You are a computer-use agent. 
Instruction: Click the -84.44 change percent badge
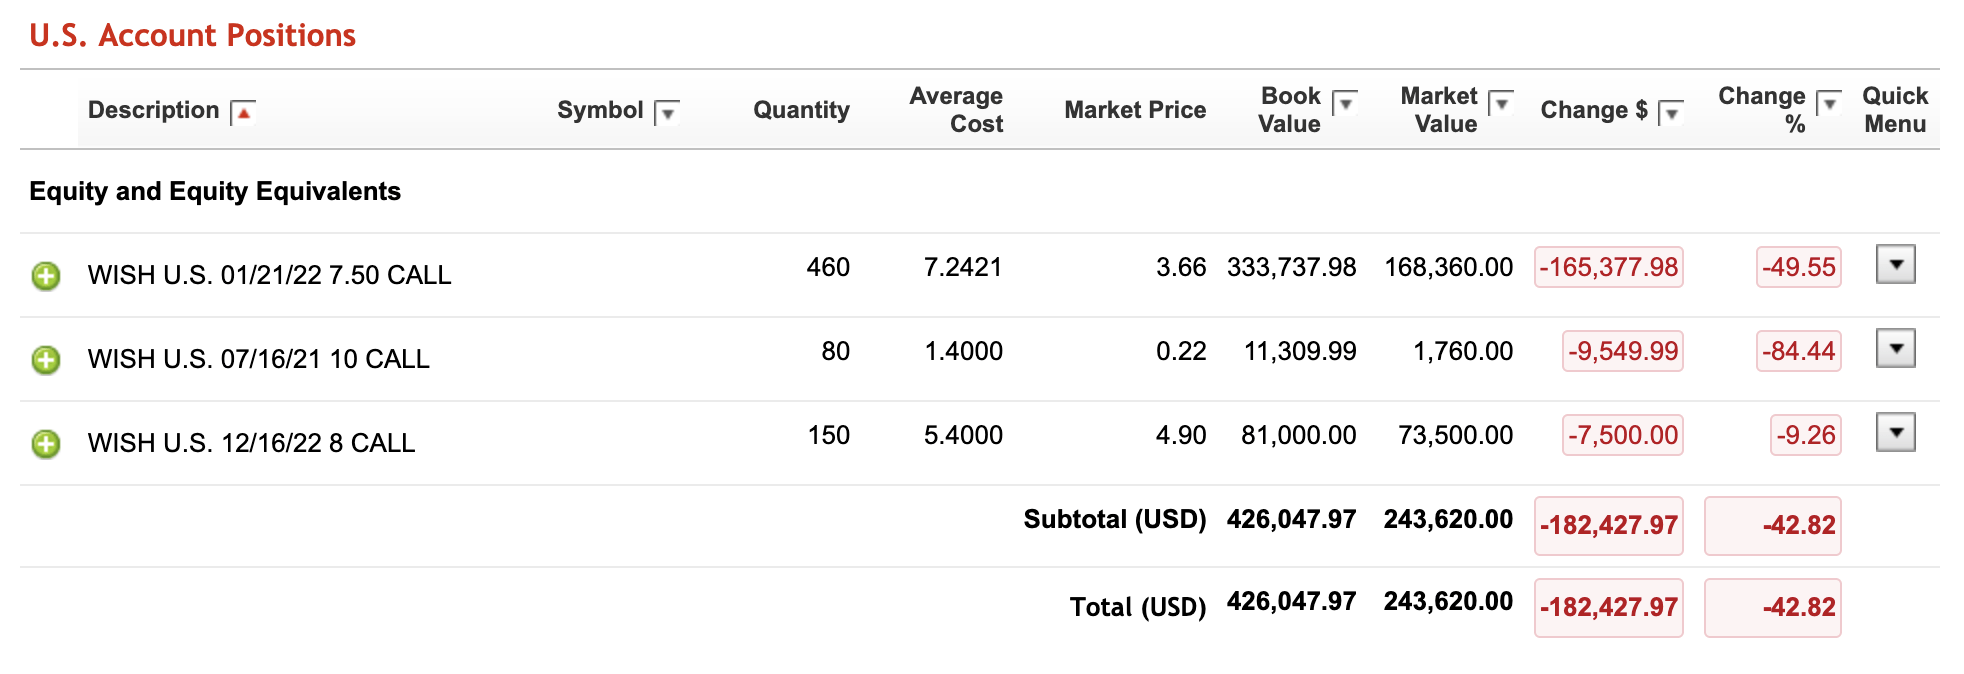click(x=1798, y=351)
